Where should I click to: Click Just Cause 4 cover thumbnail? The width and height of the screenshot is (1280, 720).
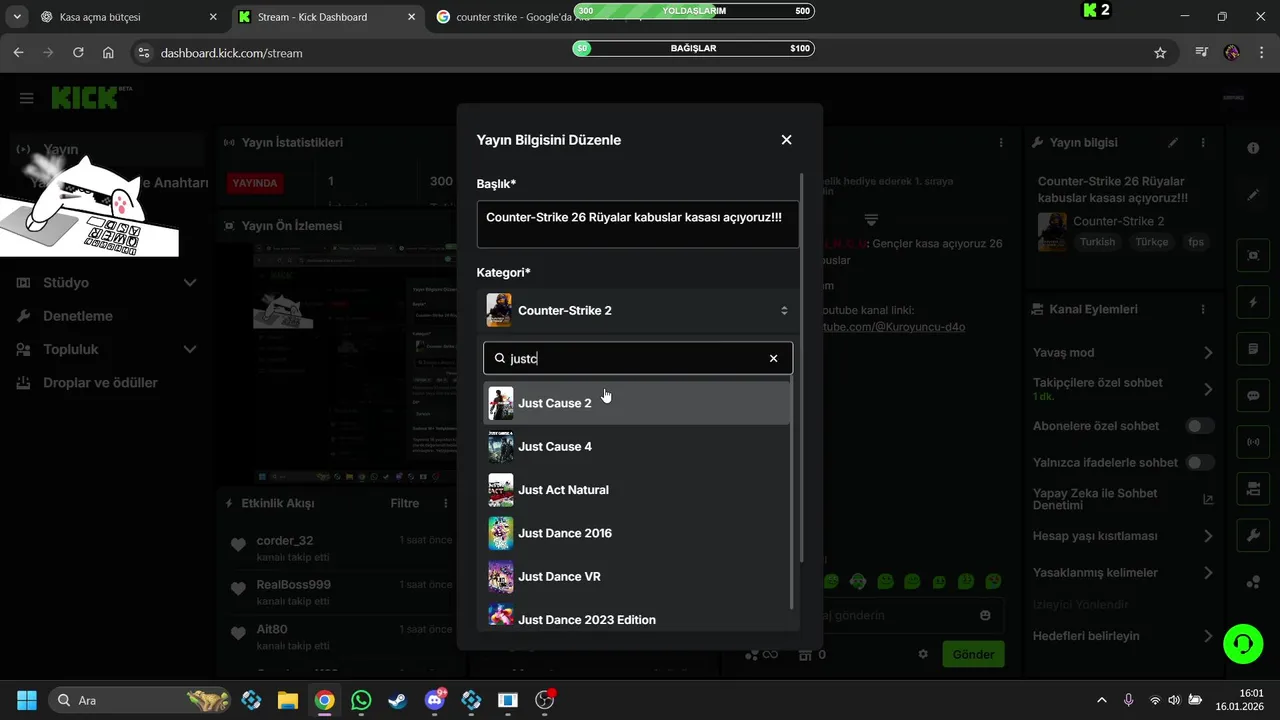click(501, 446)
